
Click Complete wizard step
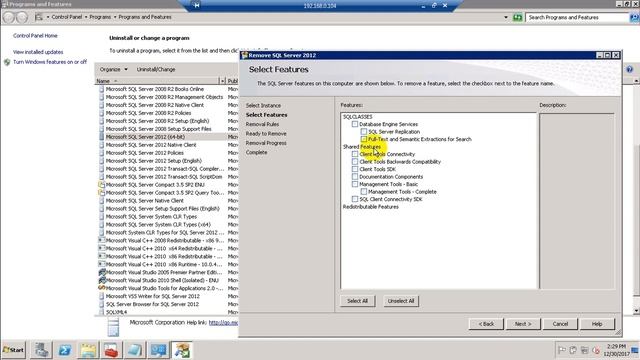point(256,152)
